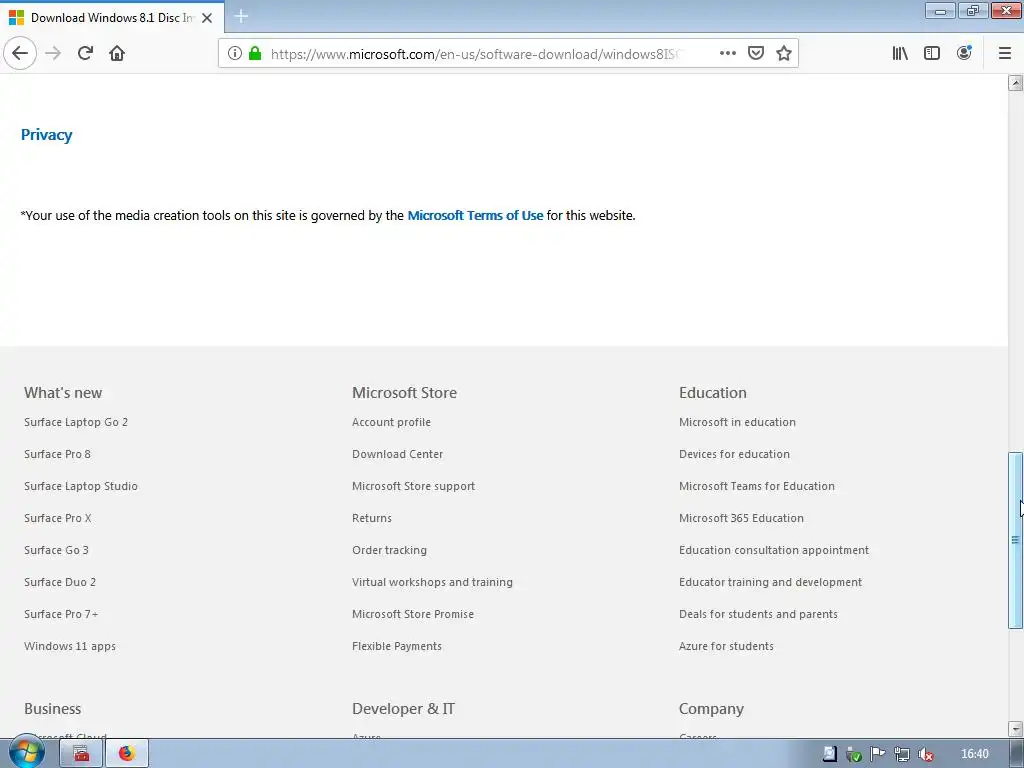The height and width of the screenshot is (768, 1024).
Task: Open Microsoft in education link
Action: click(737, 422)
